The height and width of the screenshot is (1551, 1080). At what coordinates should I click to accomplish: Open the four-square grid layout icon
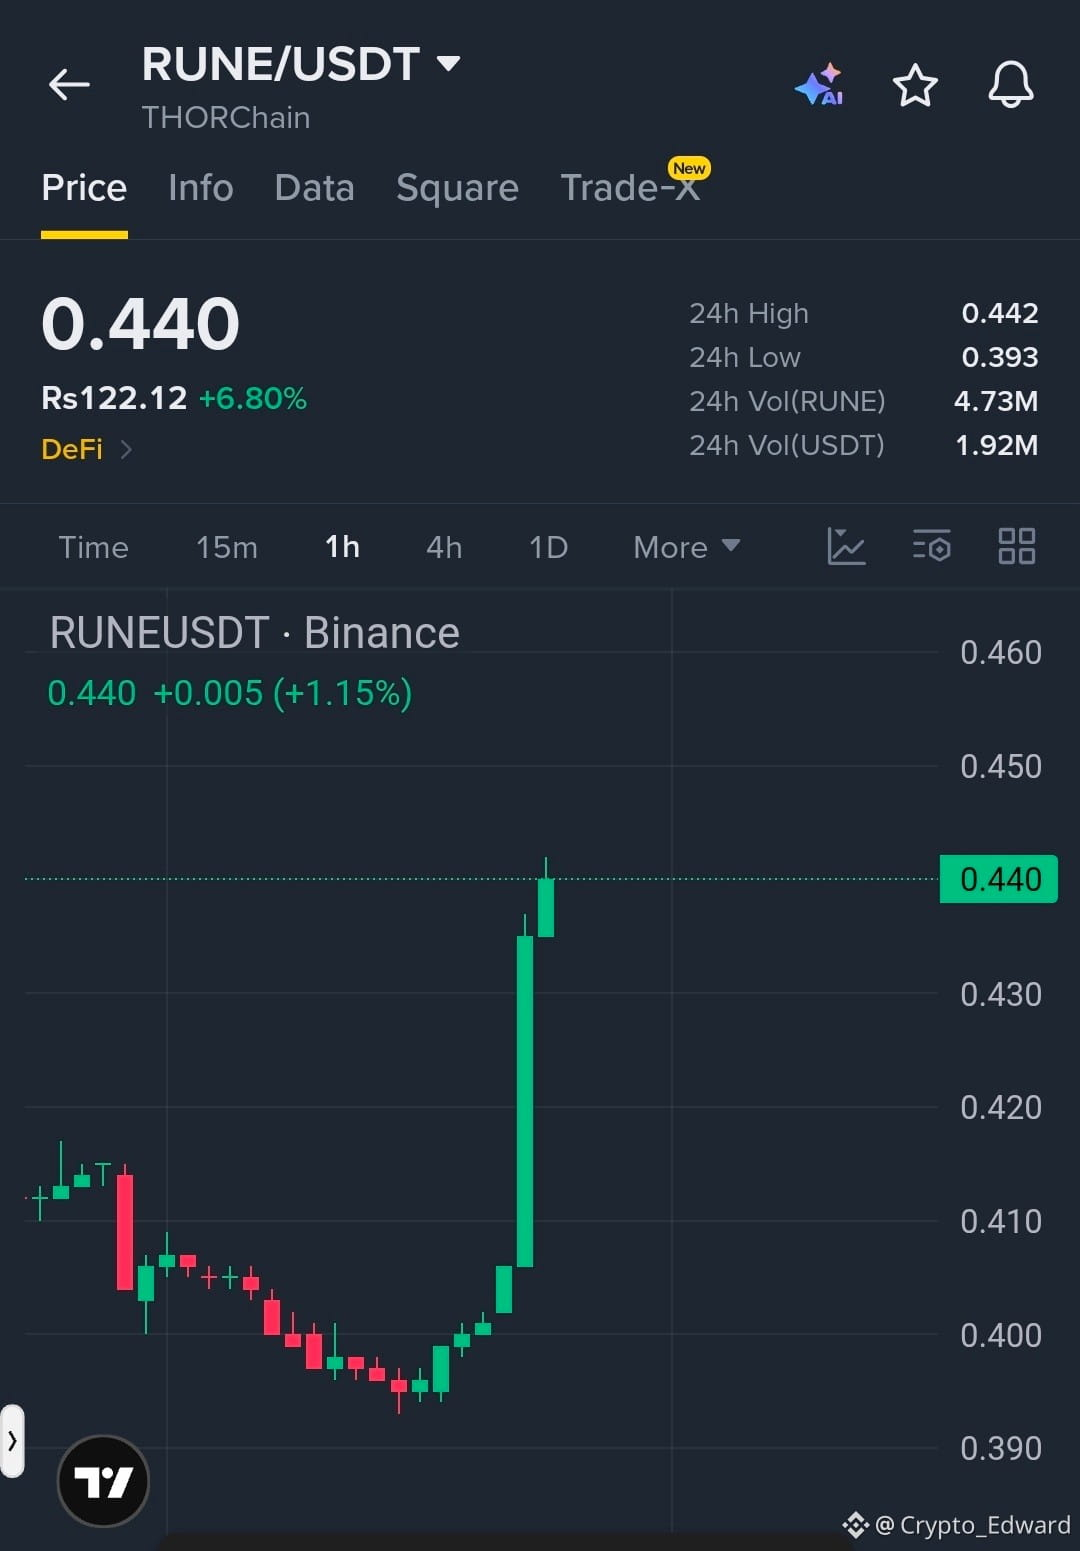coord(1017,546)
